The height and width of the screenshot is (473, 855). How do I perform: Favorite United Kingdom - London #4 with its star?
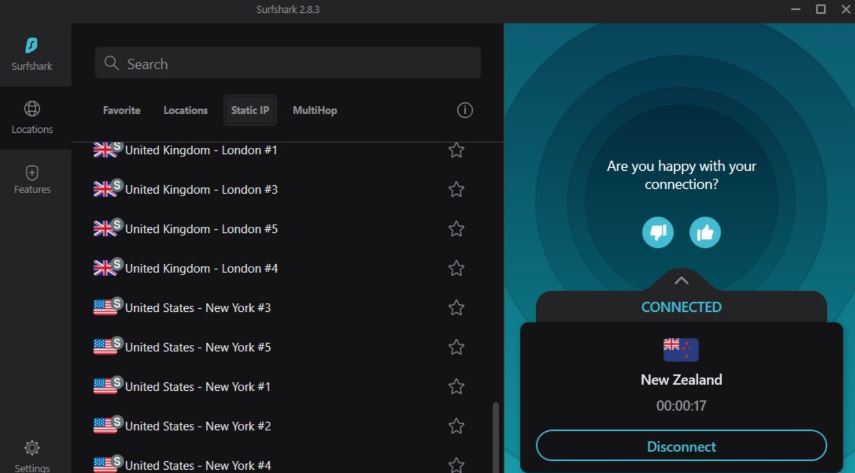pos(456,268)
